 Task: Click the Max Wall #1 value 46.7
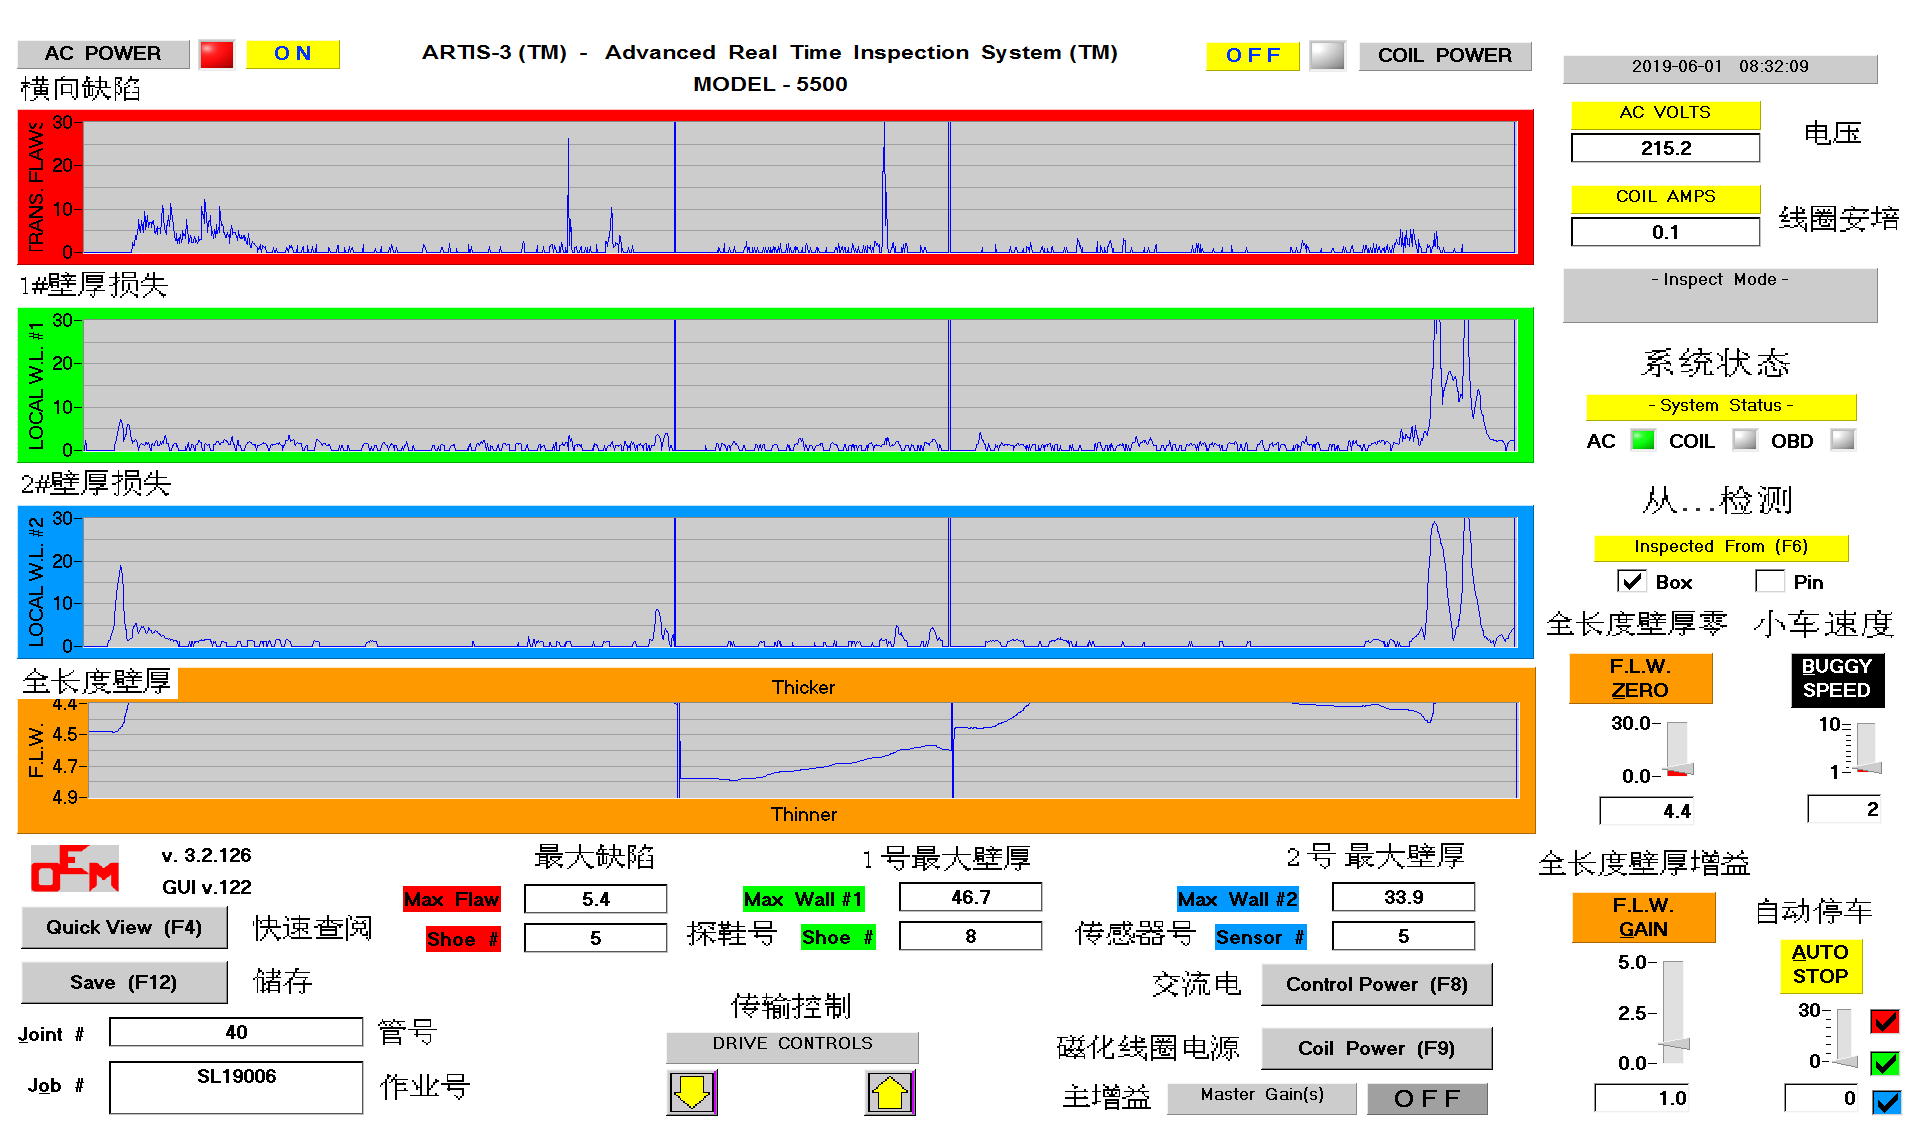971,897
